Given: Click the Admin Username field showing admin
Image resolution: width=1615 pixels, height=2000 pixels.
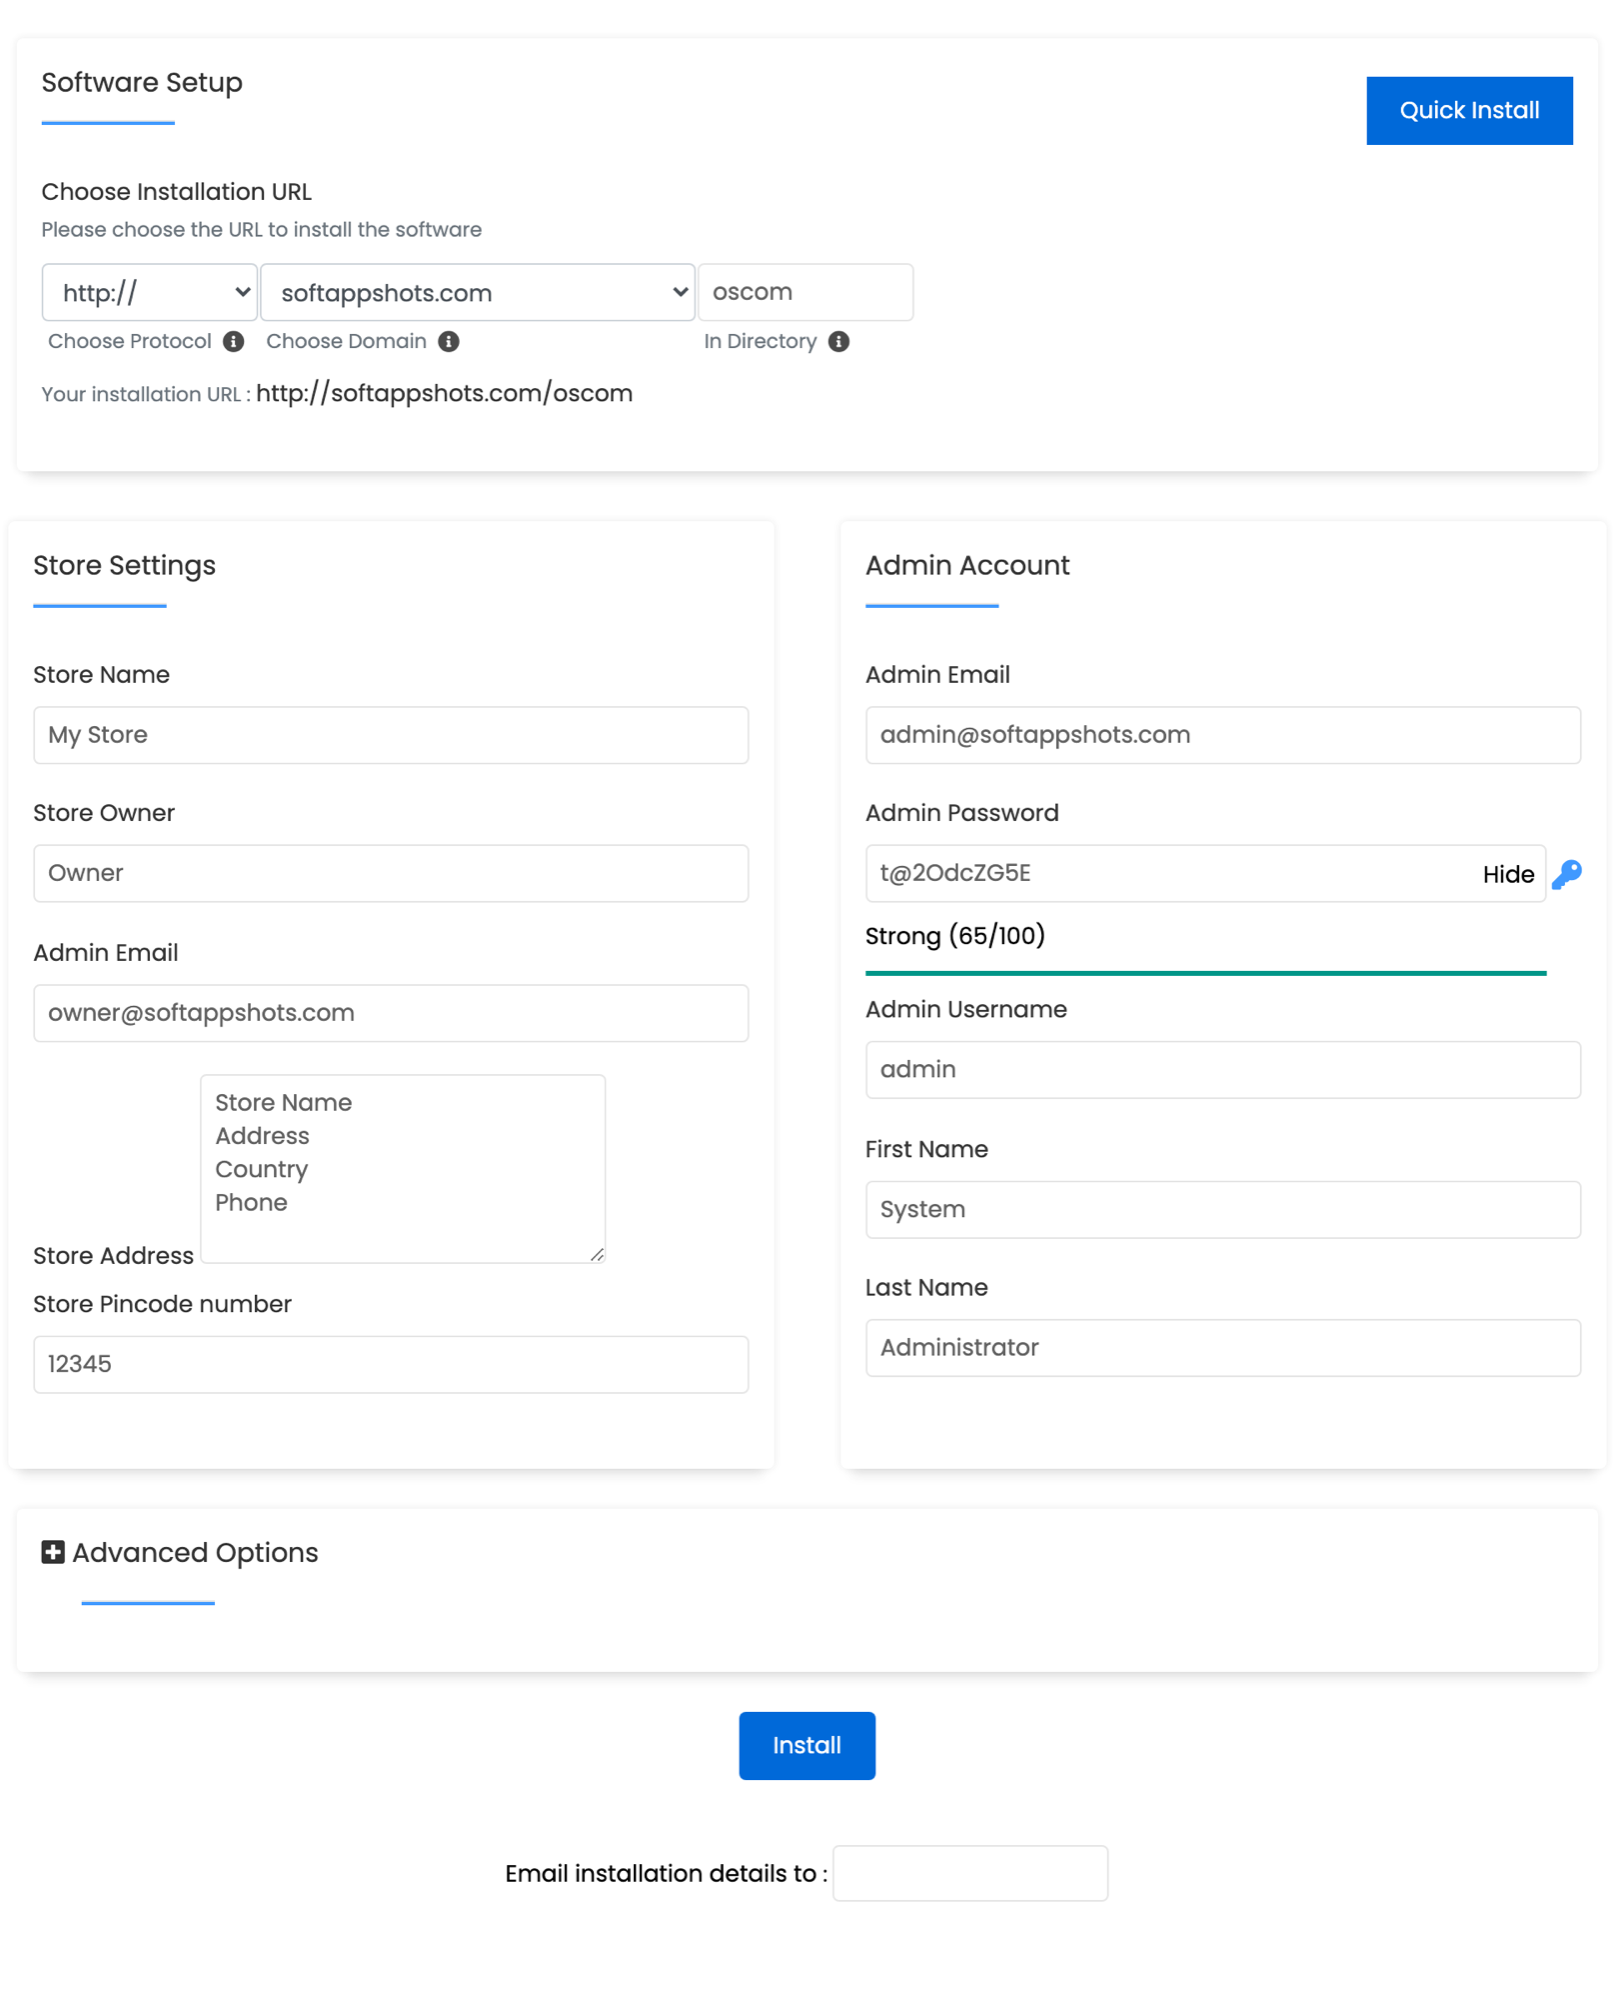Looking at the screenshot, I should [x=1222, y=1069].
